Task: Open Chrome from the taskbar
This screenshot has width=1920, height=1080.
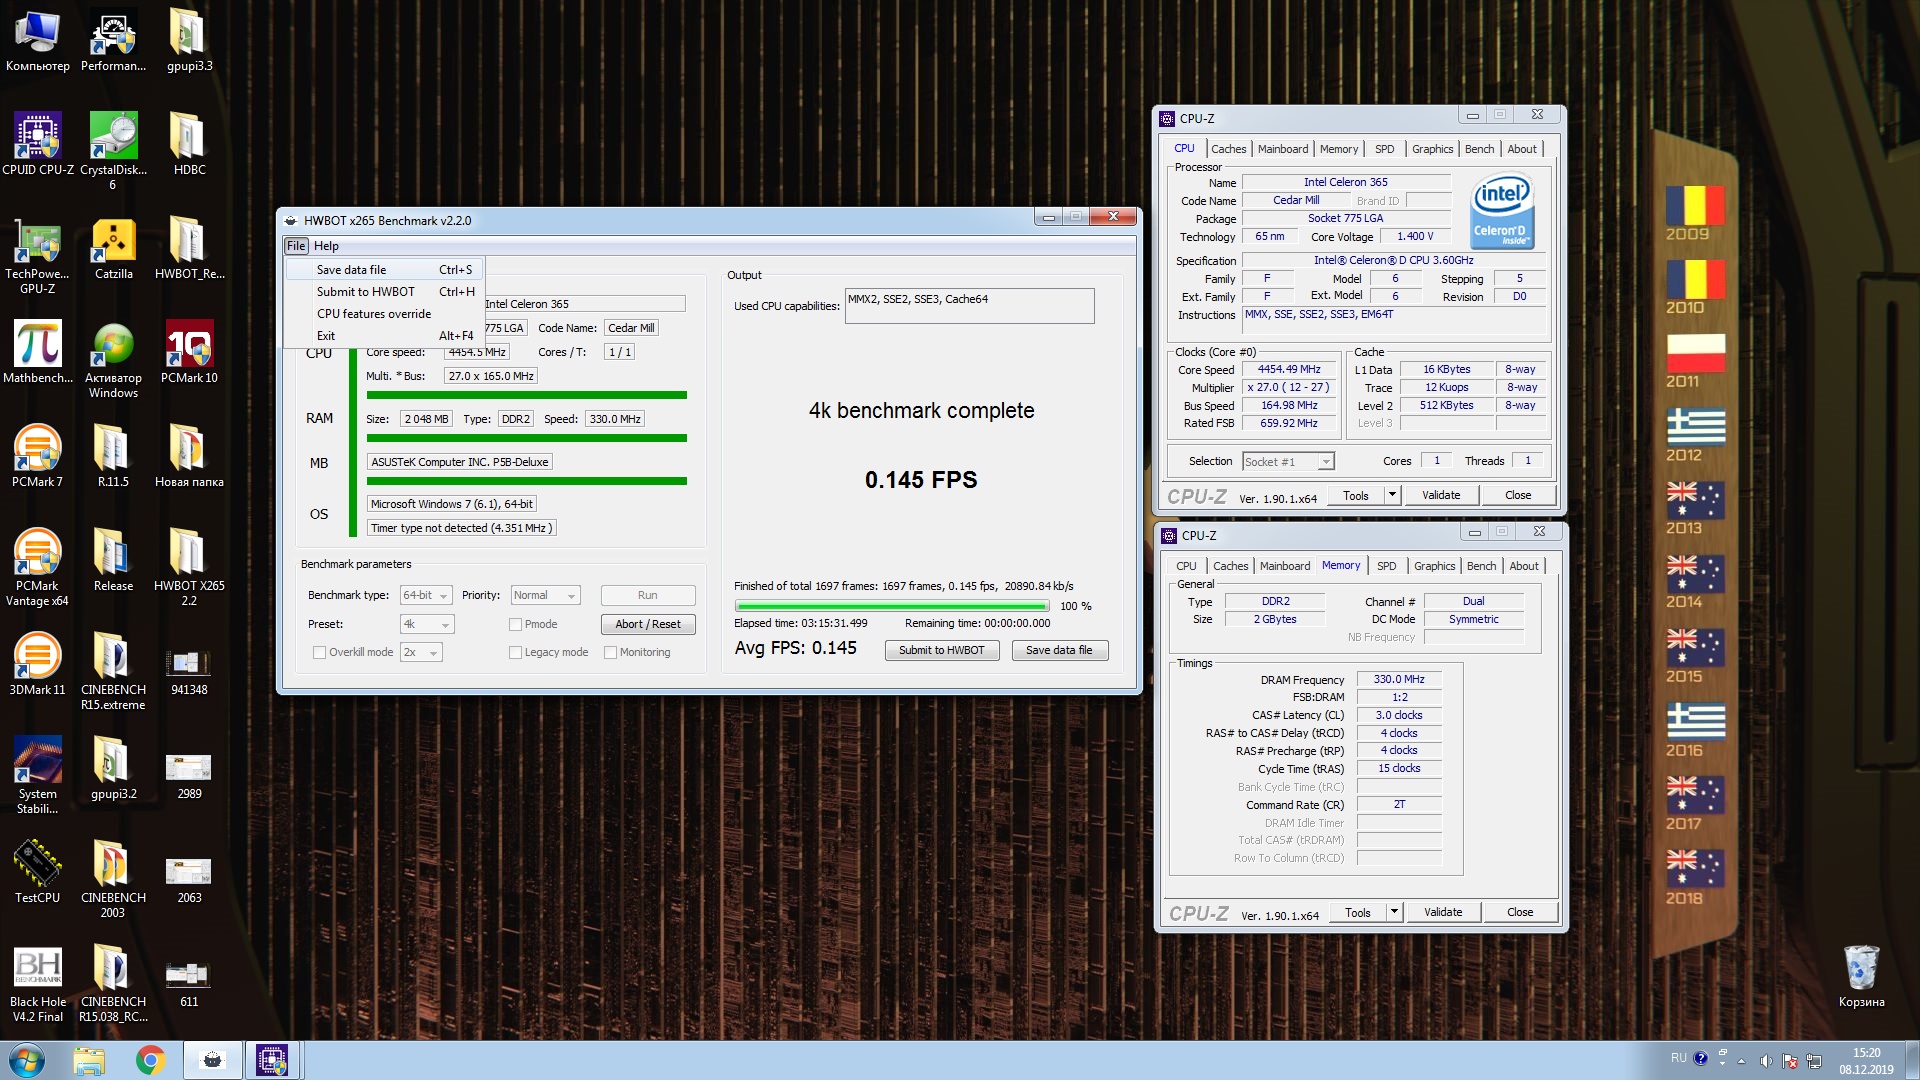Action: coord(151,1060)
